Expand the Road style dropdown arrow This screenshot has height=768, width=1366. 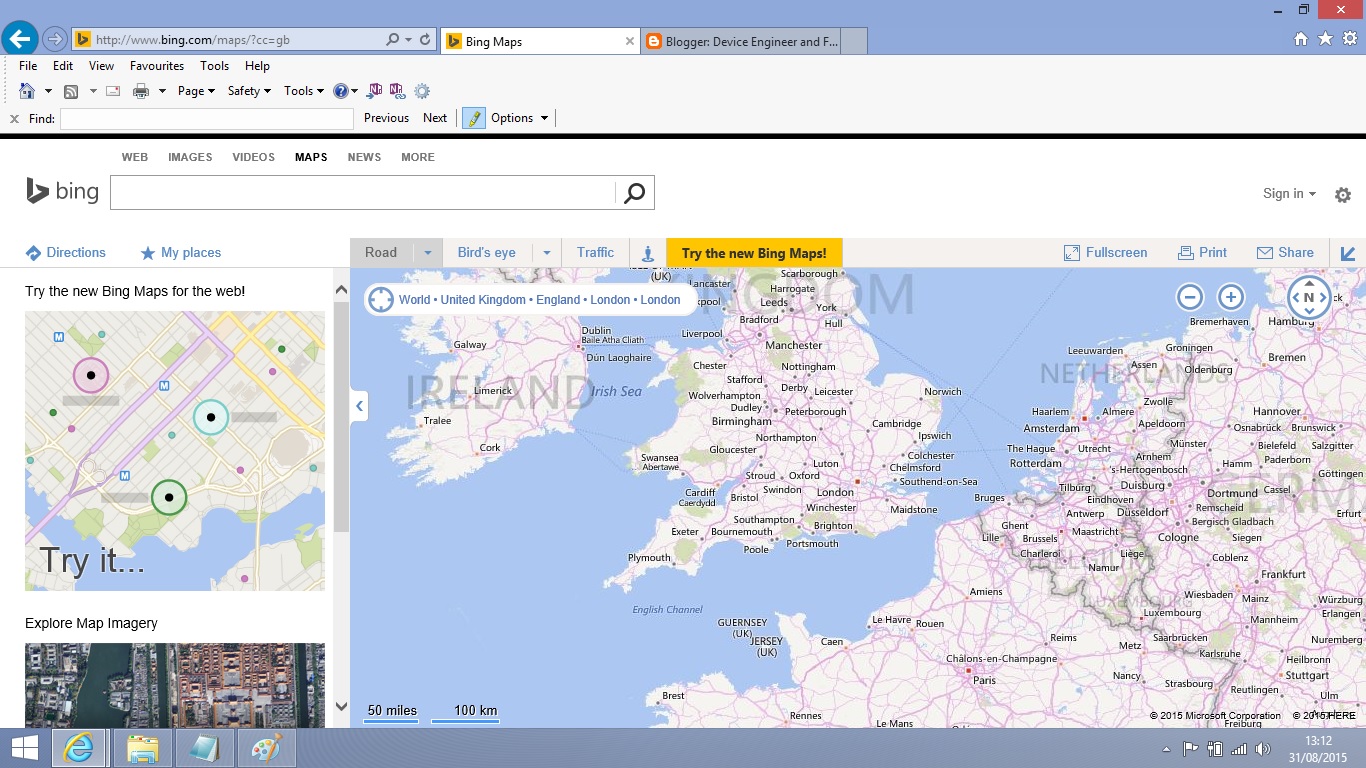(427, 253)
